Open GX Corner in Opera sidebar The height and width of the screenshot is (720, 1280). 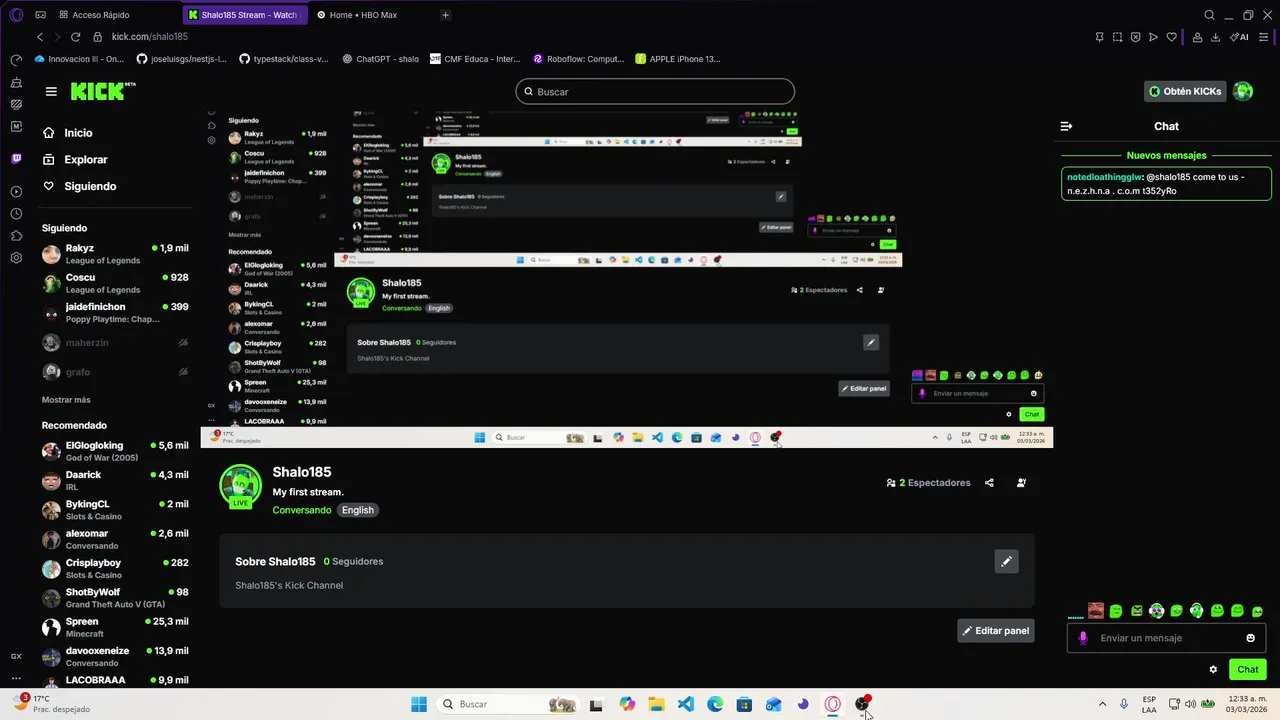pos(16,656)
